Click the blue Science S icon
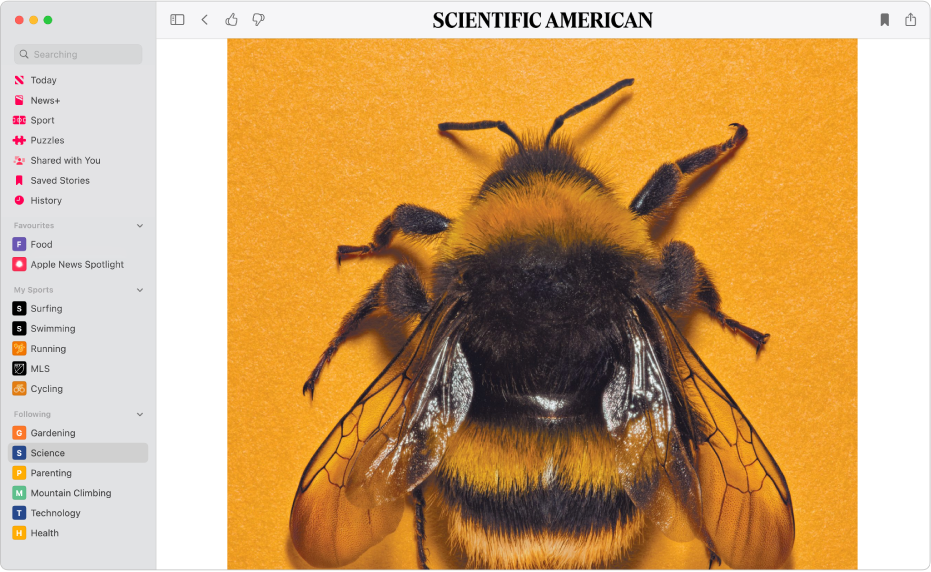The image size is (931, 572). point(19,453)
